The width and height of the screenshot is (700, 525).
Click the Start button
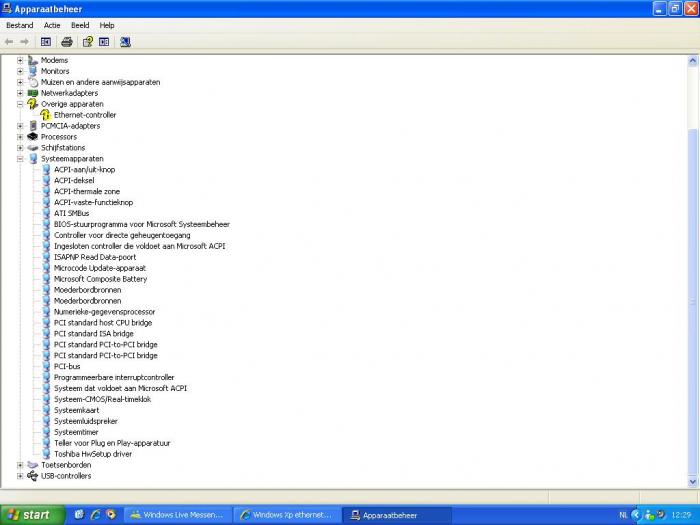[33, 515]
